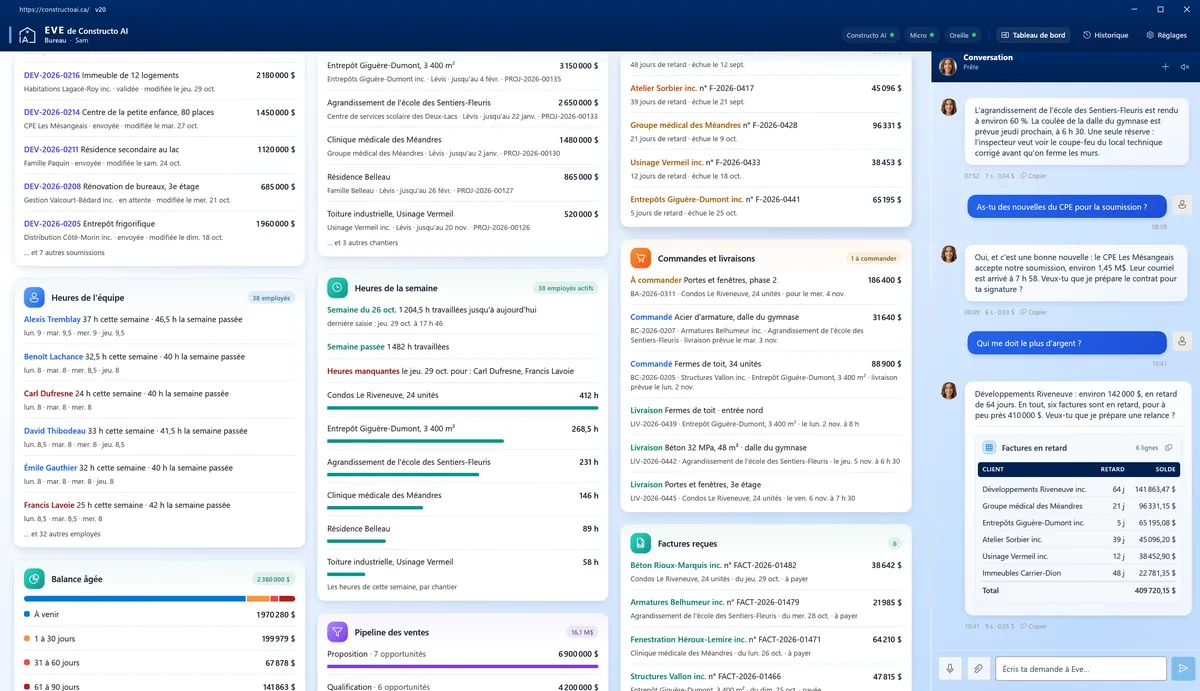The width and height of the screenshot is (1200, 691).
Task: Click 'Clinique médicale des Méandres' 1 480 000 $ project
Action: [x=462, y=146]
